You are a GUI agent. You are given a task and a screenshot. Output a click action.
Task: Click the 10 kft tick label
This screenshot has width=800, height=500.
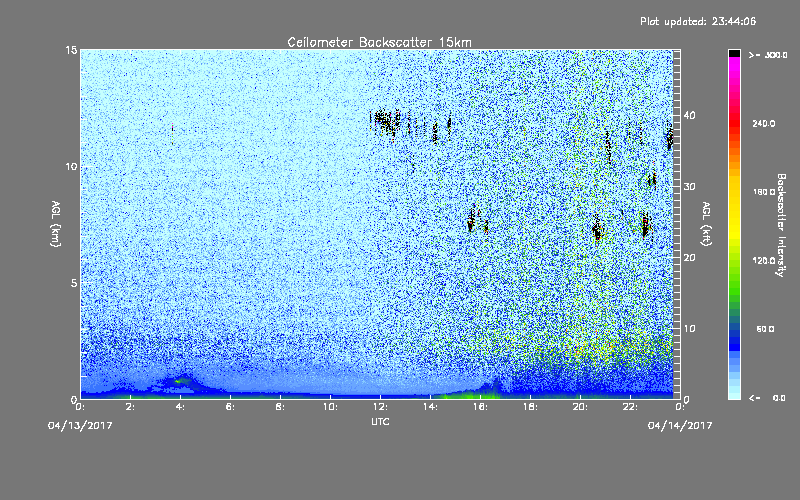click(689, 329)
